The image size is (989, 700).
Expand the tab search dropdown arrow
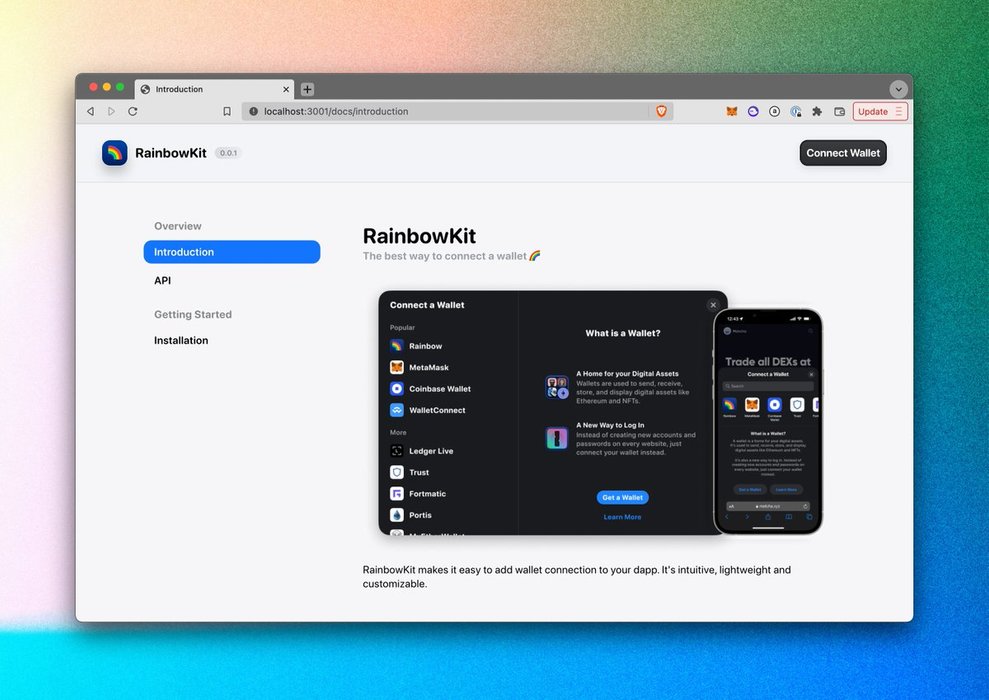point(898,89)
